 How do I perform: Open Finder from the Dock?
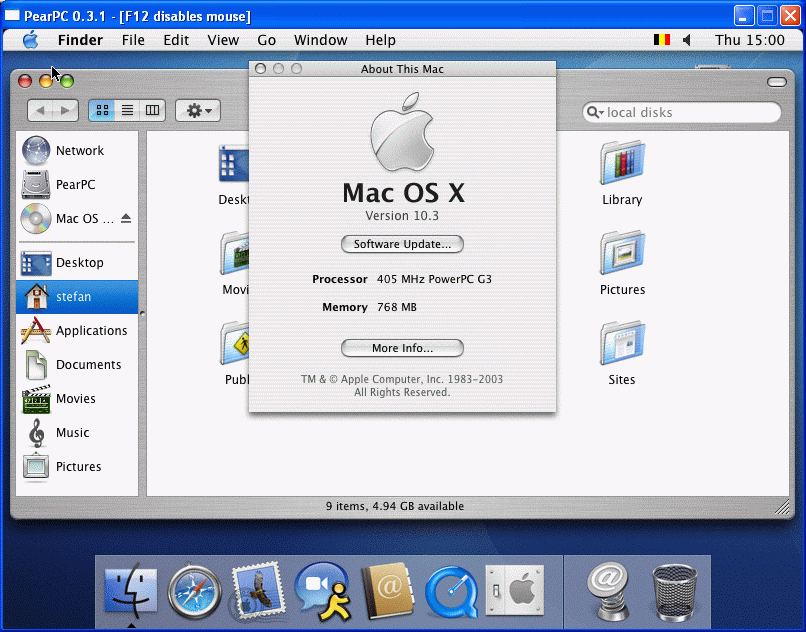click(131, 590)
